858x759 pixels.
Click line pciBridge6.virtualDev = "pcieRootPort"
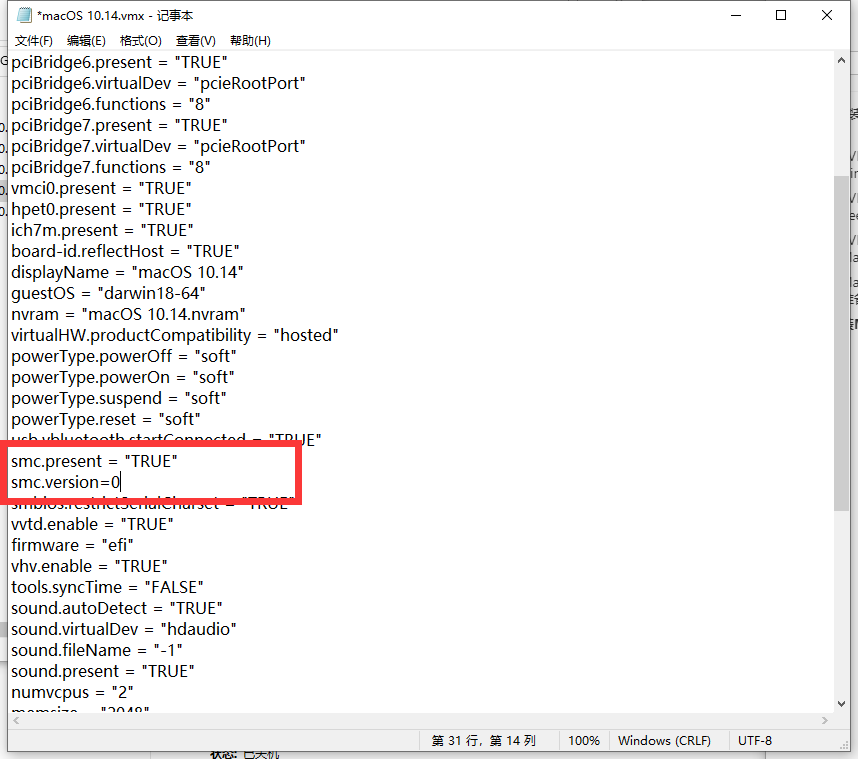[x=158, y=83]
